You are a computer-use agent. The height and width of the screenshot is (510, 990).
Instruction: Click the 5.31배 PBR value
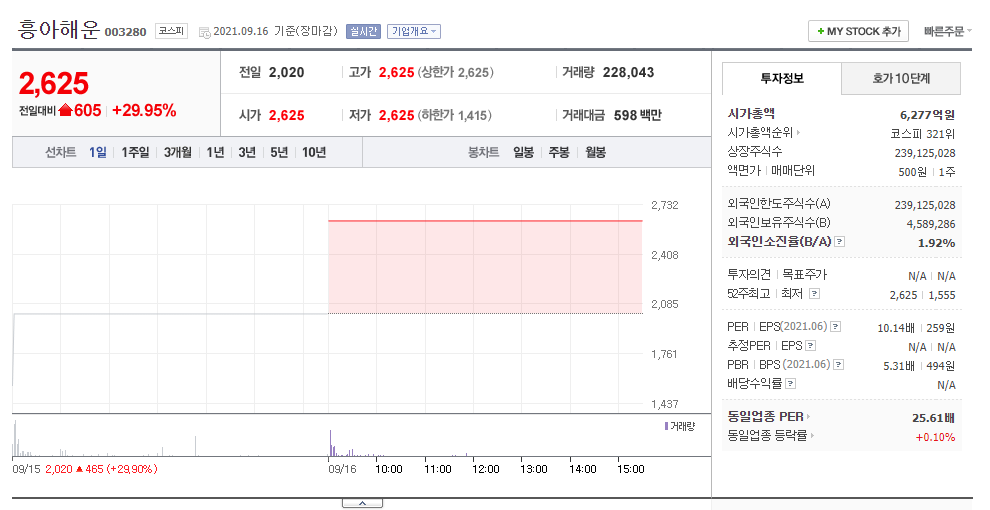pyautogui.click(x=898, y=366)
